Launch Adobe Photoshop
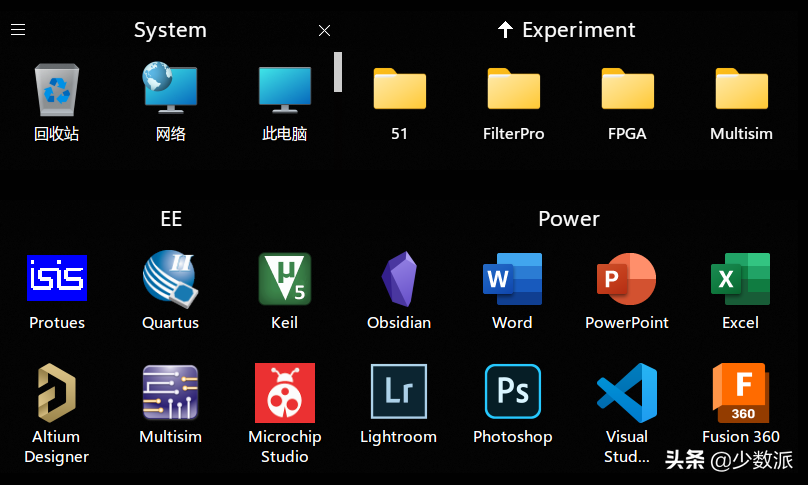 pyautogui.click(x=512, y=392)
